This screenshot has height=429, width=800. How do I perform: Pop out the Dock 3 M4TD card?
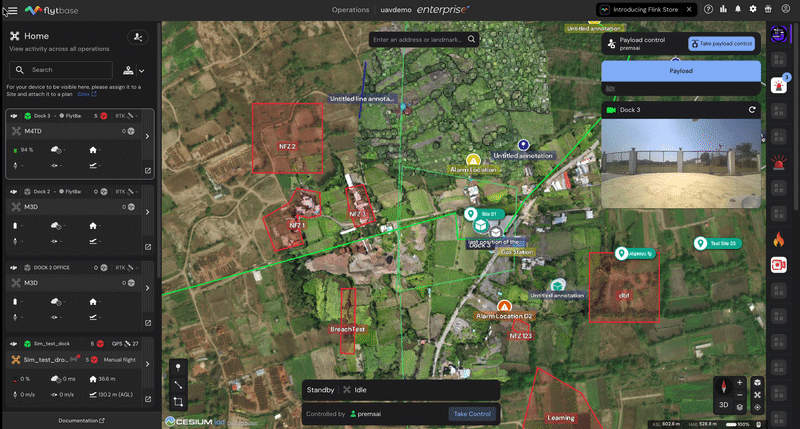click(x=148, y=171)
